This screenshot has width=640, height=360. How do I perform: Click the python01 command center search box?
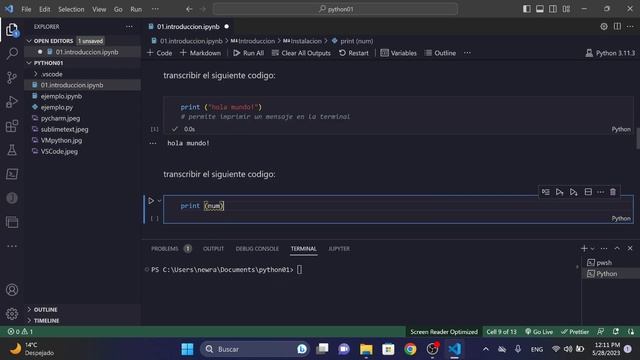coord(335,9)
